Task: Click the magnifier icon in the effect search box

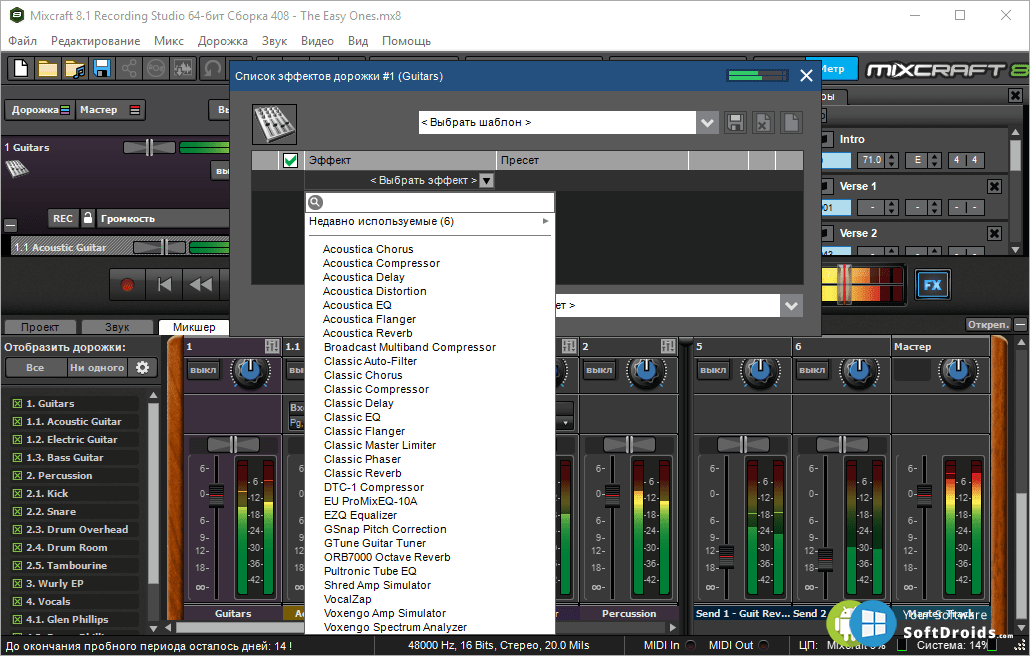Action: (315, 202)
